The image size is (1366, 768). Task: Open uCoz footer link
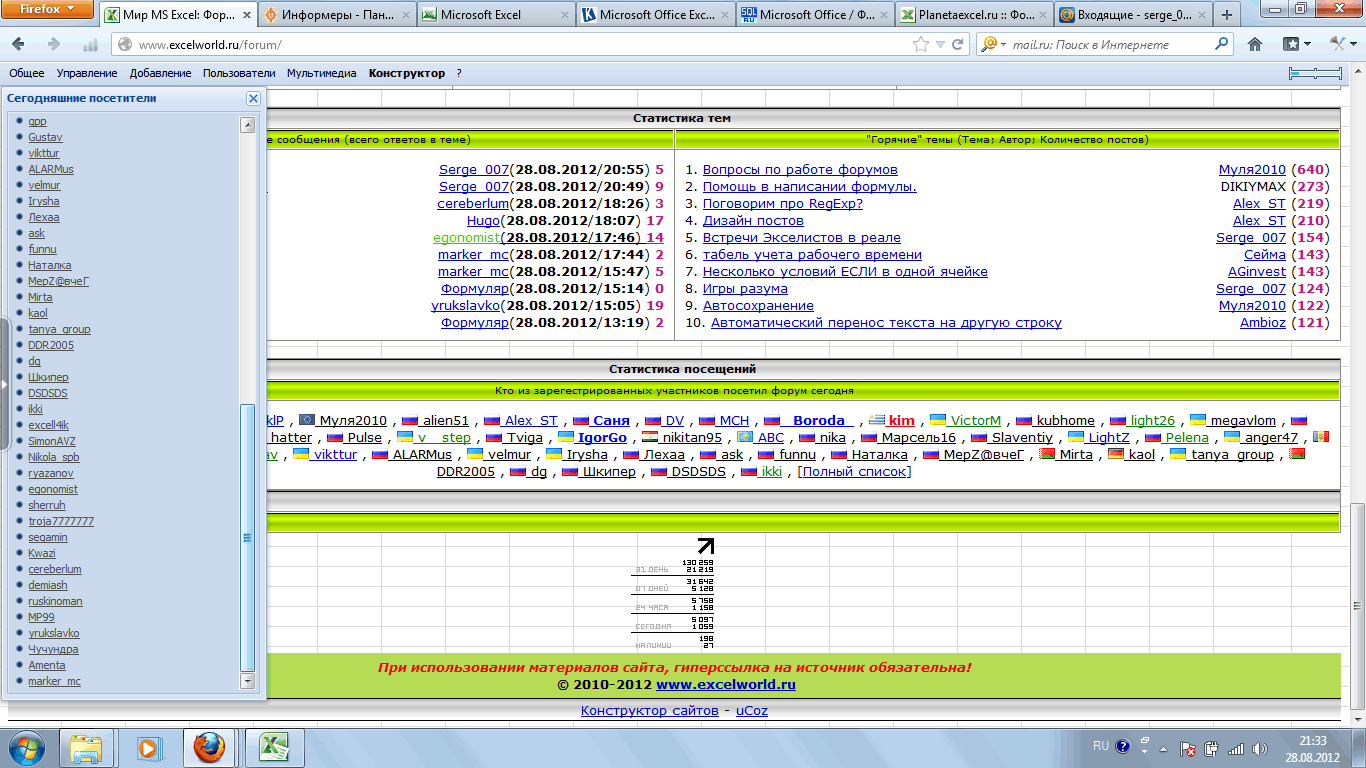click(752, 710)
